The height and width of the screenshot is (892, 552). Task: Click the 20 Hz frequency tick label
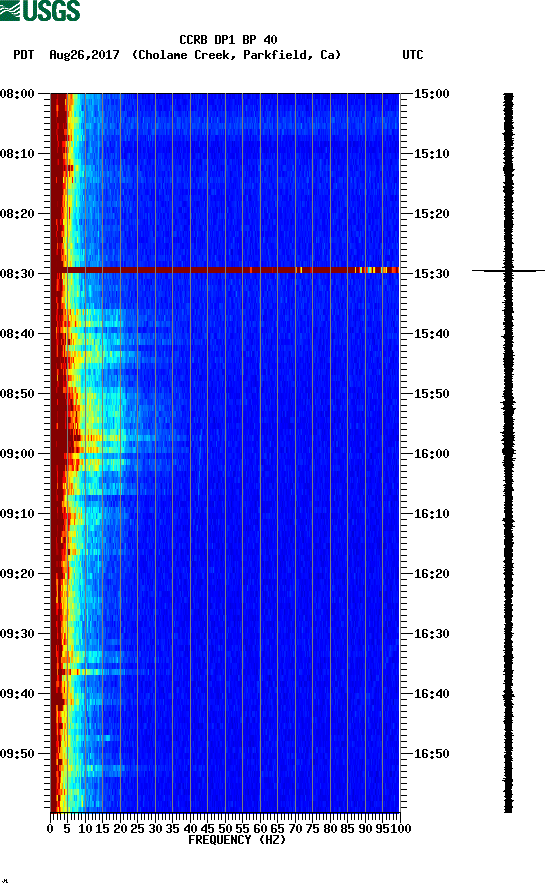(120, 829)
